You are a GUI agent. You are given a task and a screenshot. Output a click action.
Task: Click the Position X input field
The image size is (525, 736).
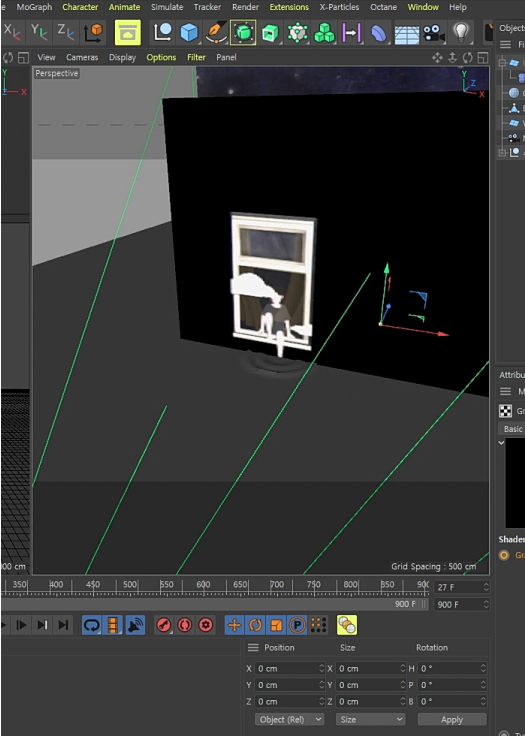point(290,668)
